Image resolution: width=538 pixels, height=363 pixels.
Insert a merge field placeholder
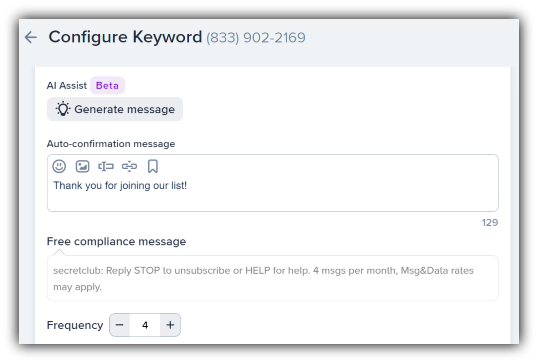pos(106,166)
